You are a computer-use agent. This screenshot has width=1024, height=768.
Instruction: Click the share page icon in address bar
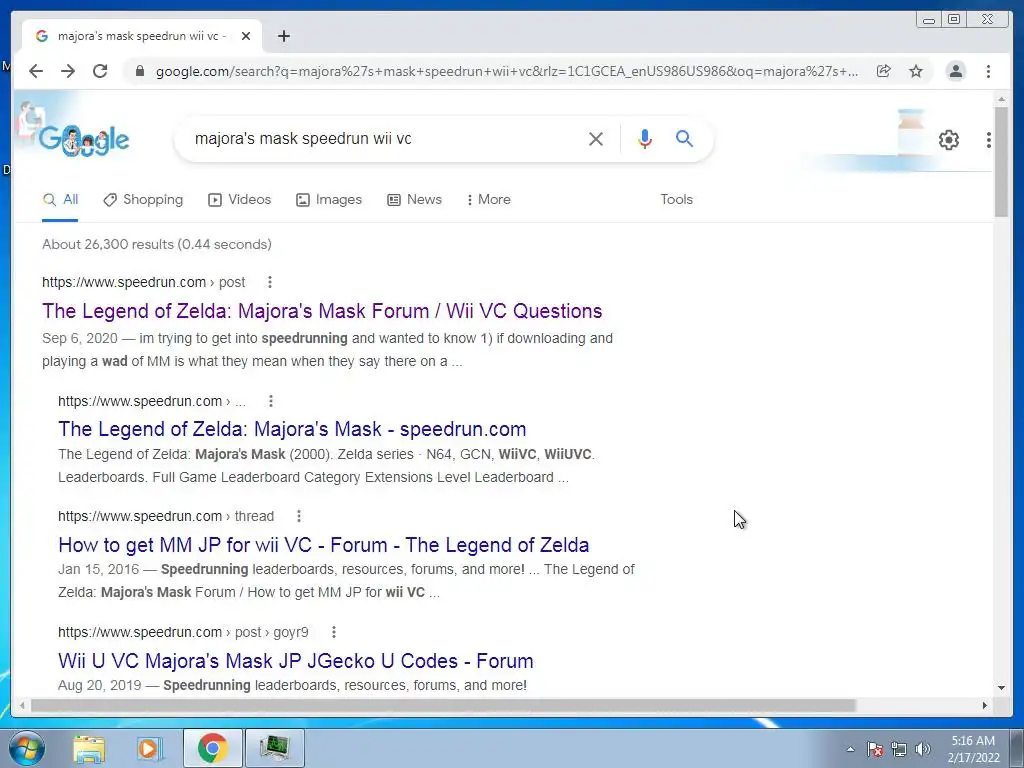pyautogui.click(x=884, y=71)
